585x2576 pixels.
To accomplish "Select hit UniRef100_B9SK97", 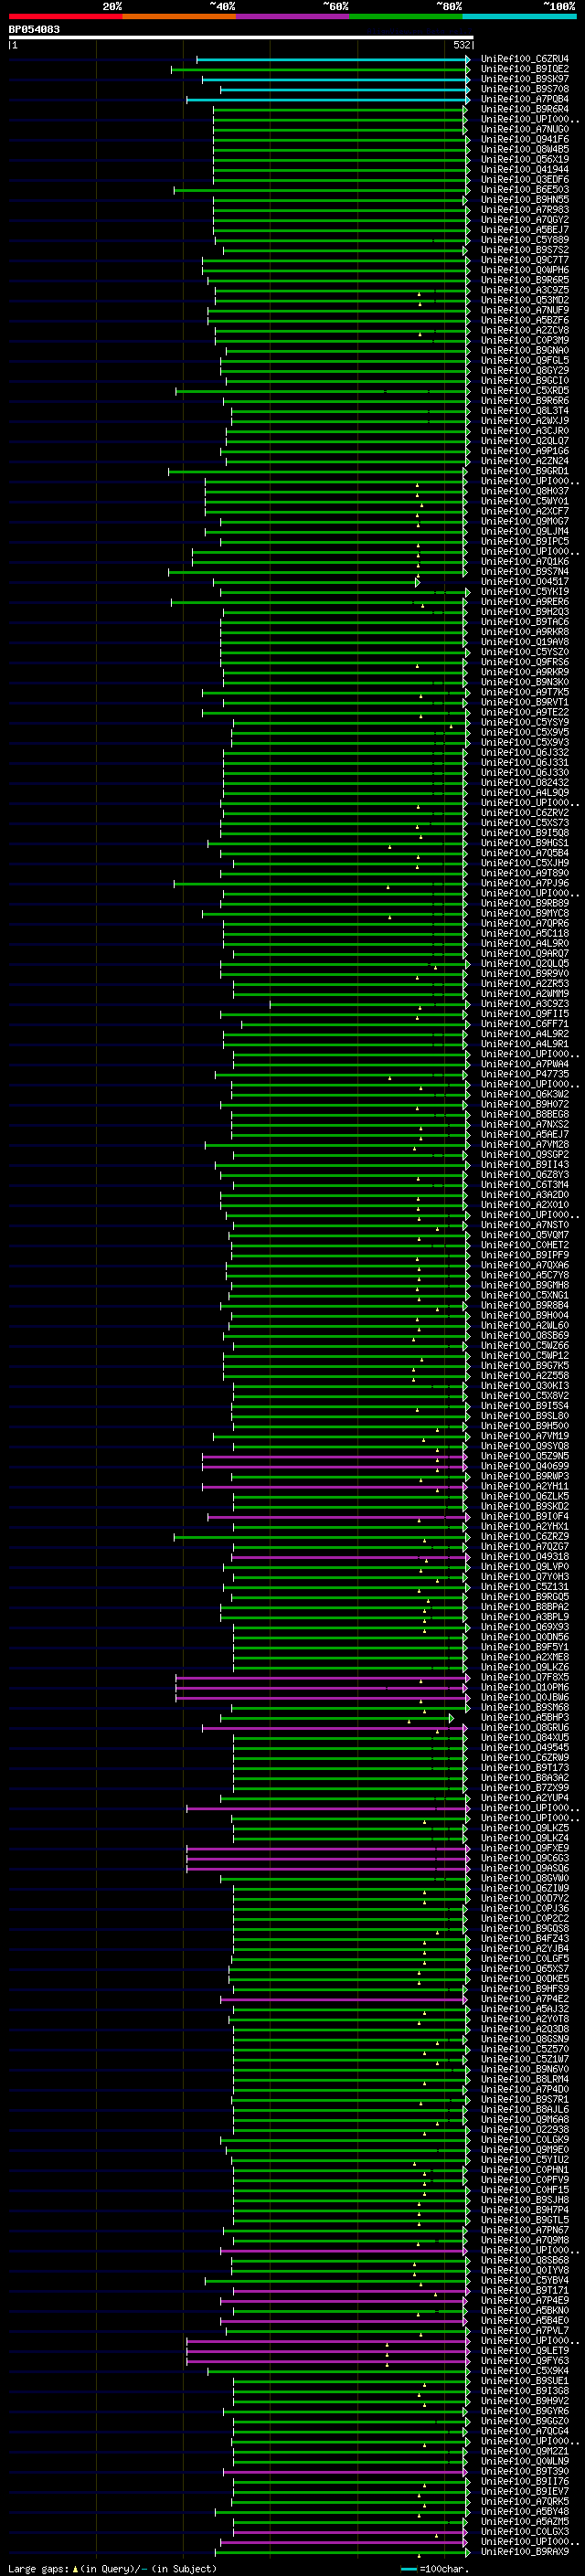I will click(525, 79).
